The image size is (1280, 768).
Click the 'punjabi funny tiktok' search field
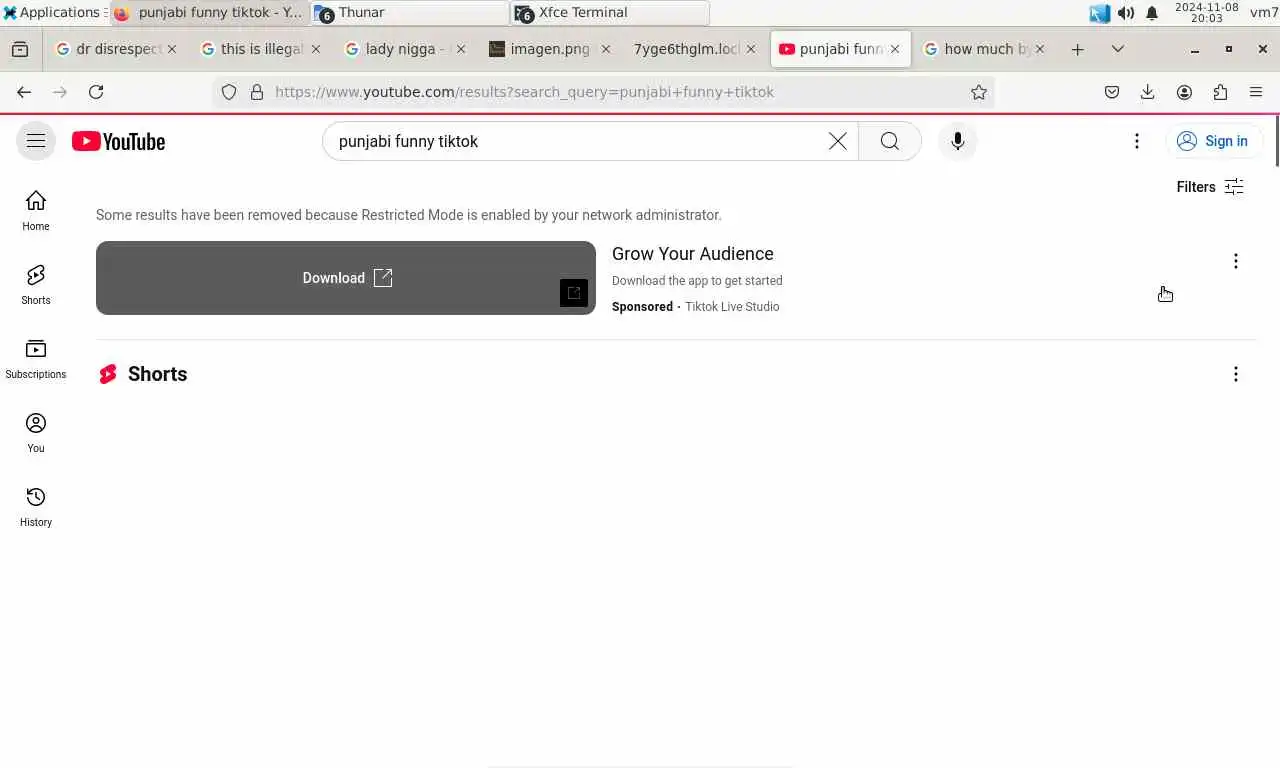pyautogui.click(x=576, y=141)
